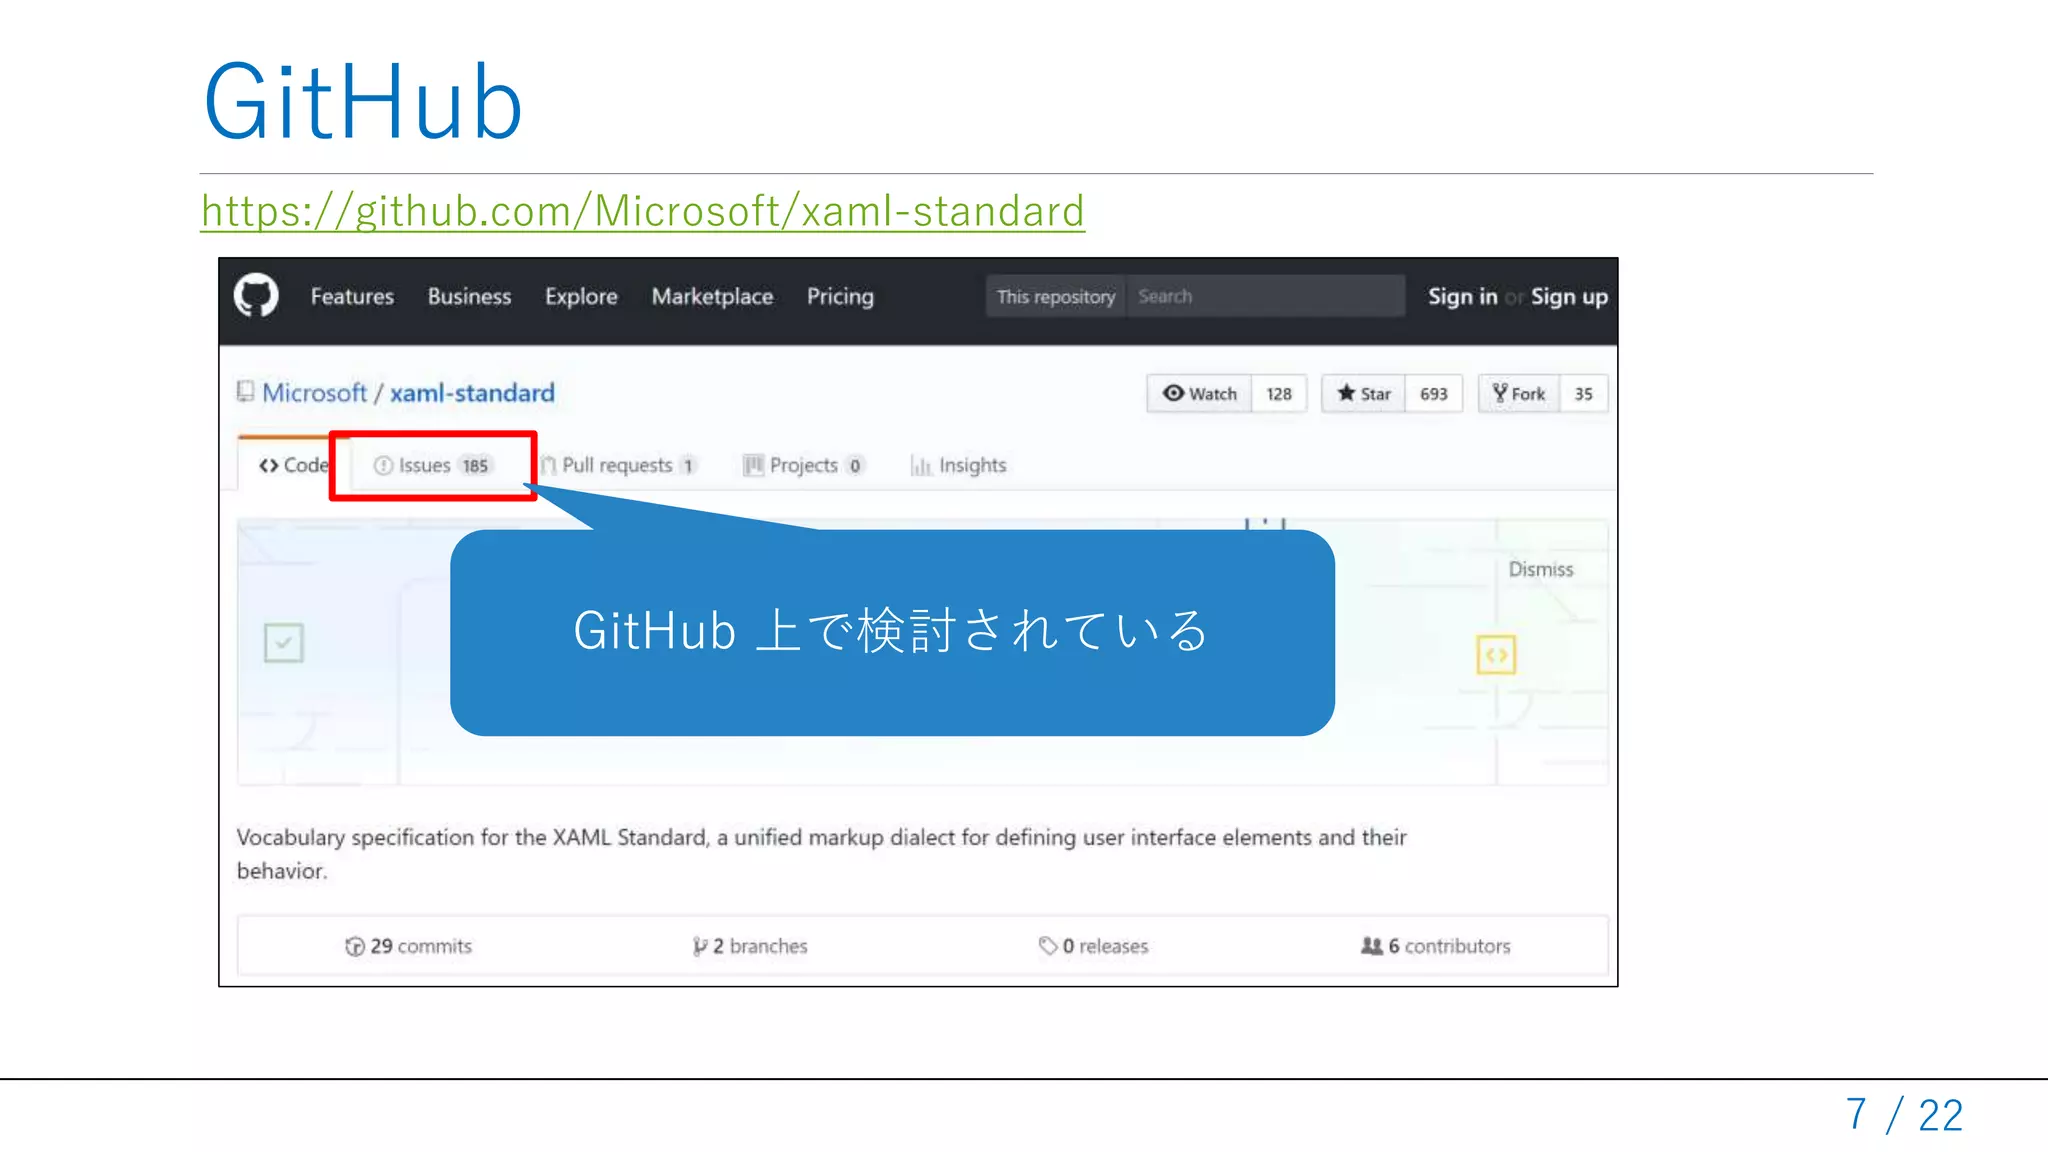Fork the repository
The image size is (2048, 1152).
click(x=1518, y=393)
